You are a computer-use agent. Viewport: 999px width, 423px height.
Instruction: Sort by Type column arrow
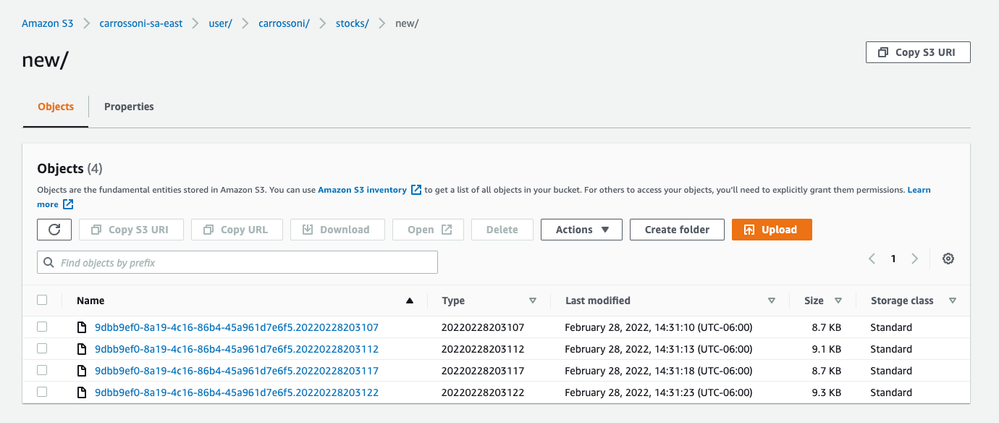[x=533, y=301]
